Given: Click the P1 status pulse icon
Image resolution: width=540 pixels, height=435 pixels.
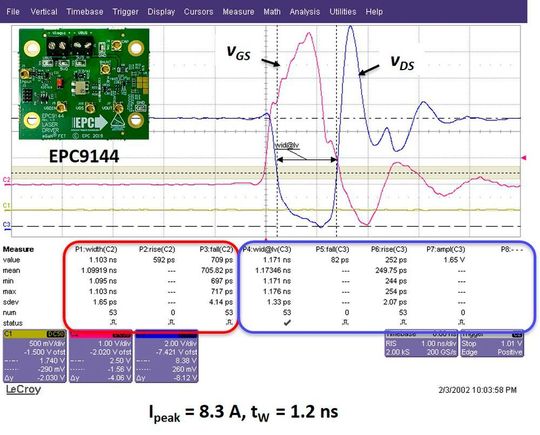Looking at the screenshot, I should 114,323.
